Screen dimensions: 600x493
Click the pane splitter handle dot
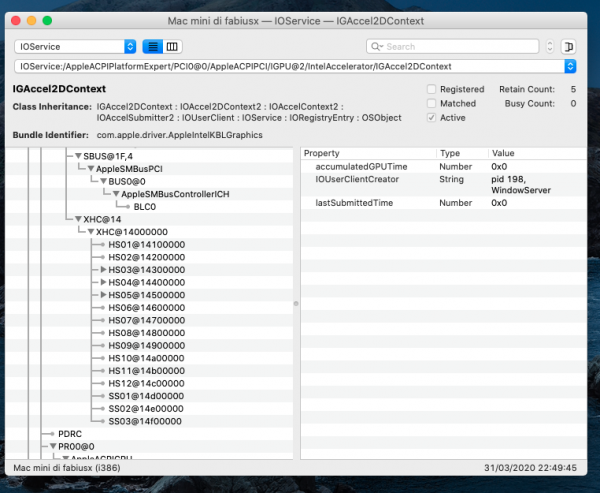click(296, 304)
